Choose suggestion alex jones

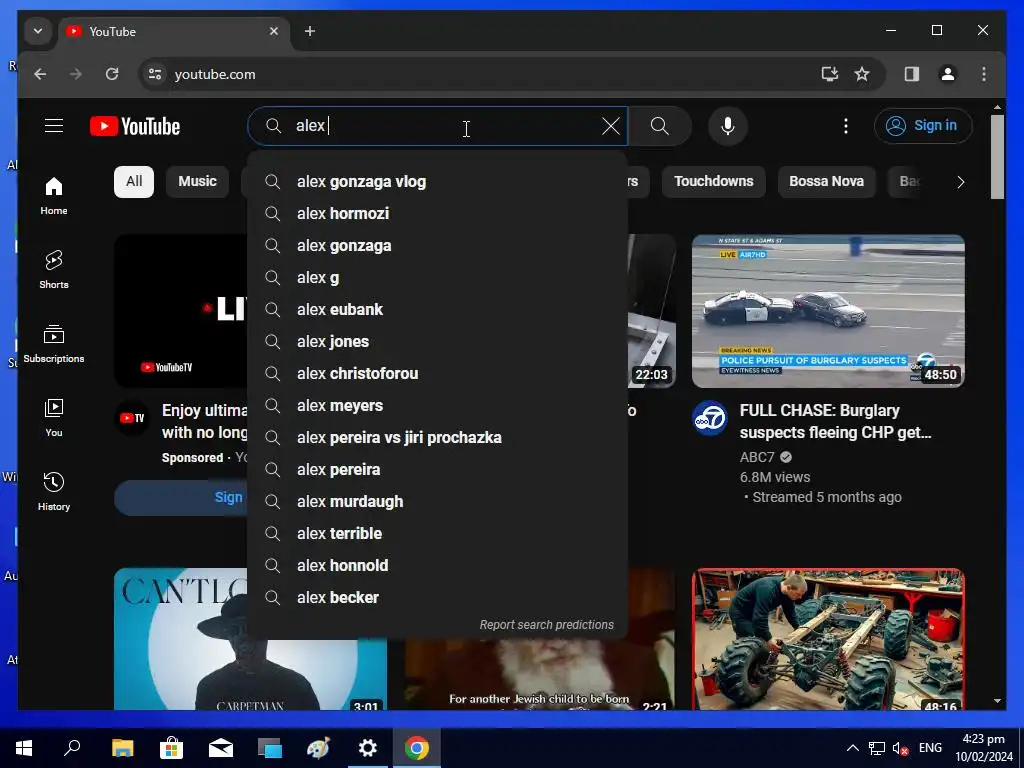[438, 342]
